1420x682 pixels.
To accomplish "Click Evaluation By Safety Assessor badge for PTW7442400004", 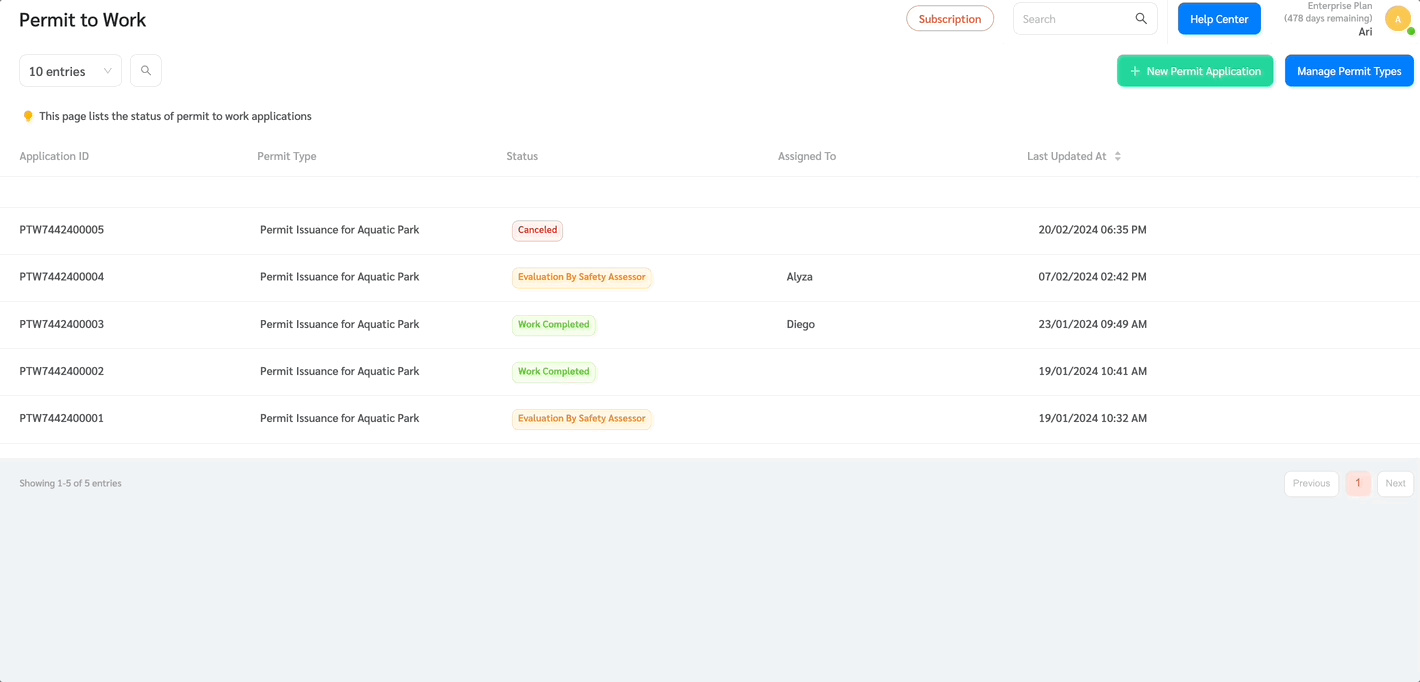I will (582, 277).
